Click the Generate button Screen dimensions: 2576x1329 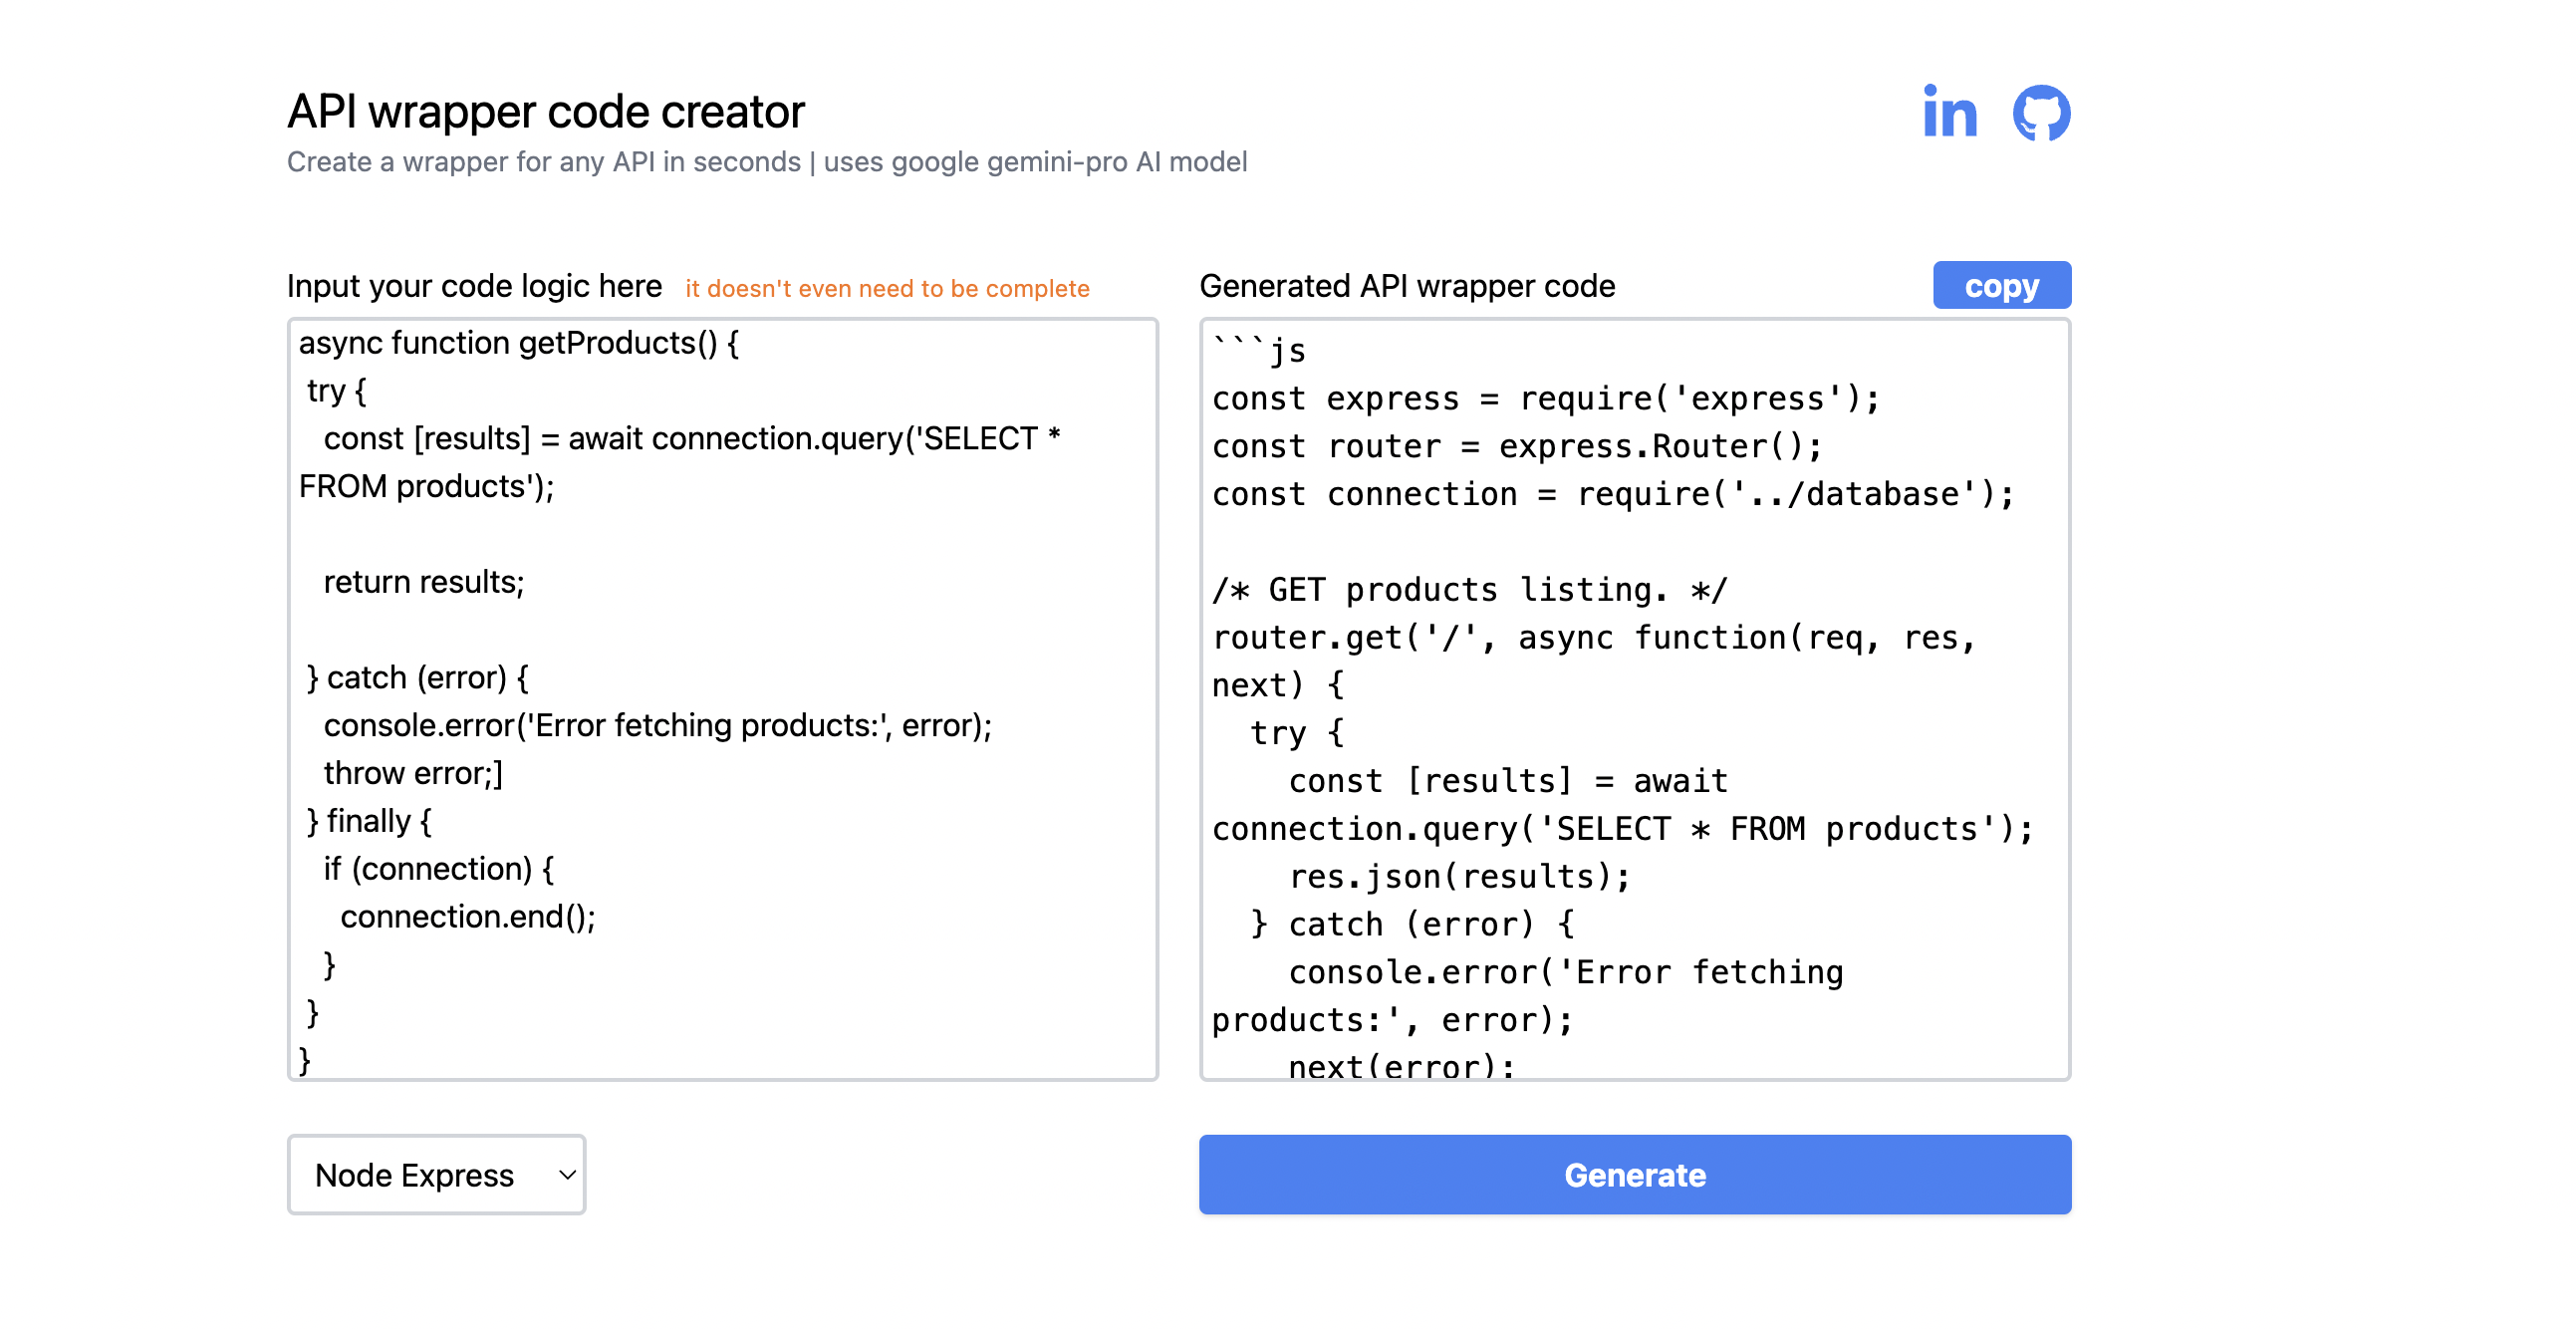pyautogui.click(x=1634, y=1174)
